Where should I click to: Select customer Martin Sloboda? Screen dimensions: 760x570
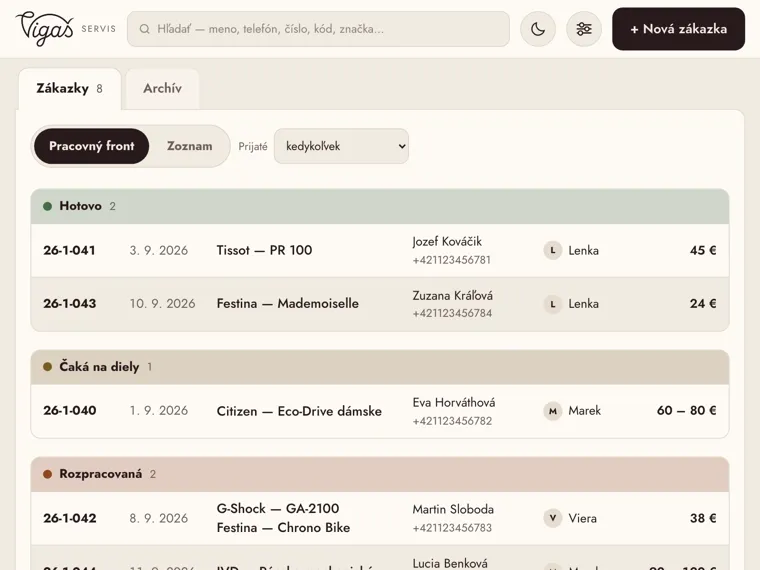[453, 509]
